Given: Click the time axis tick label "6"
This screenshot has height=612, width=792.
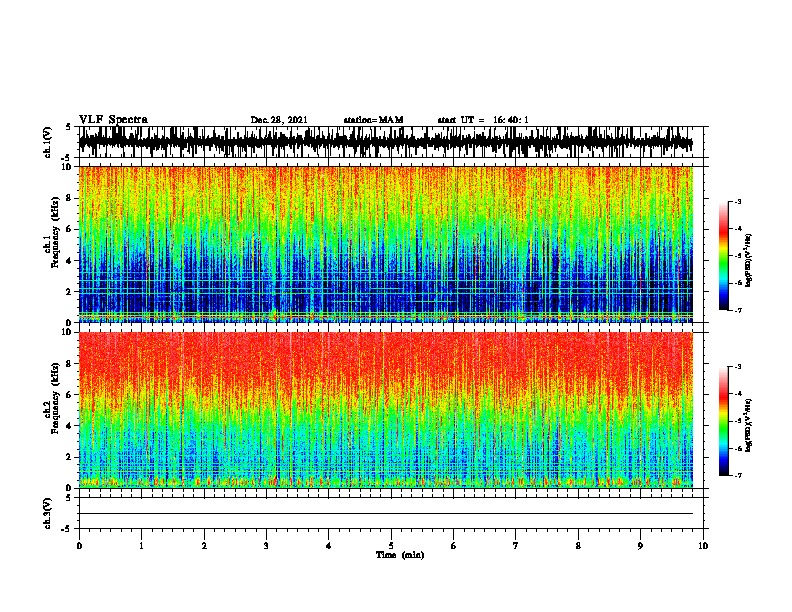Looking at the screenshot, I should pyautogui.click(x=454, y=546).
